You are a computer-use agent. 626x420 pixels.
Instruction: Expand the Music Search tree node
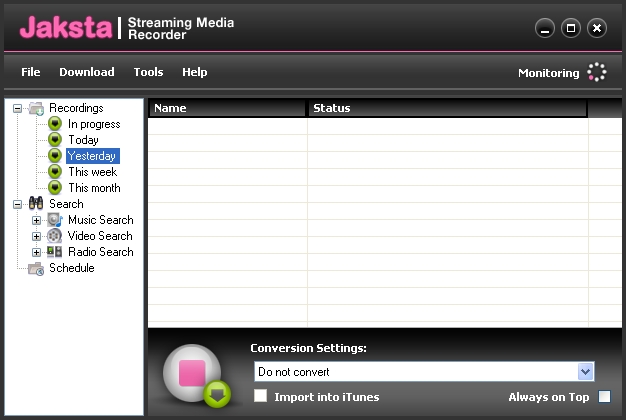[36, 220]
